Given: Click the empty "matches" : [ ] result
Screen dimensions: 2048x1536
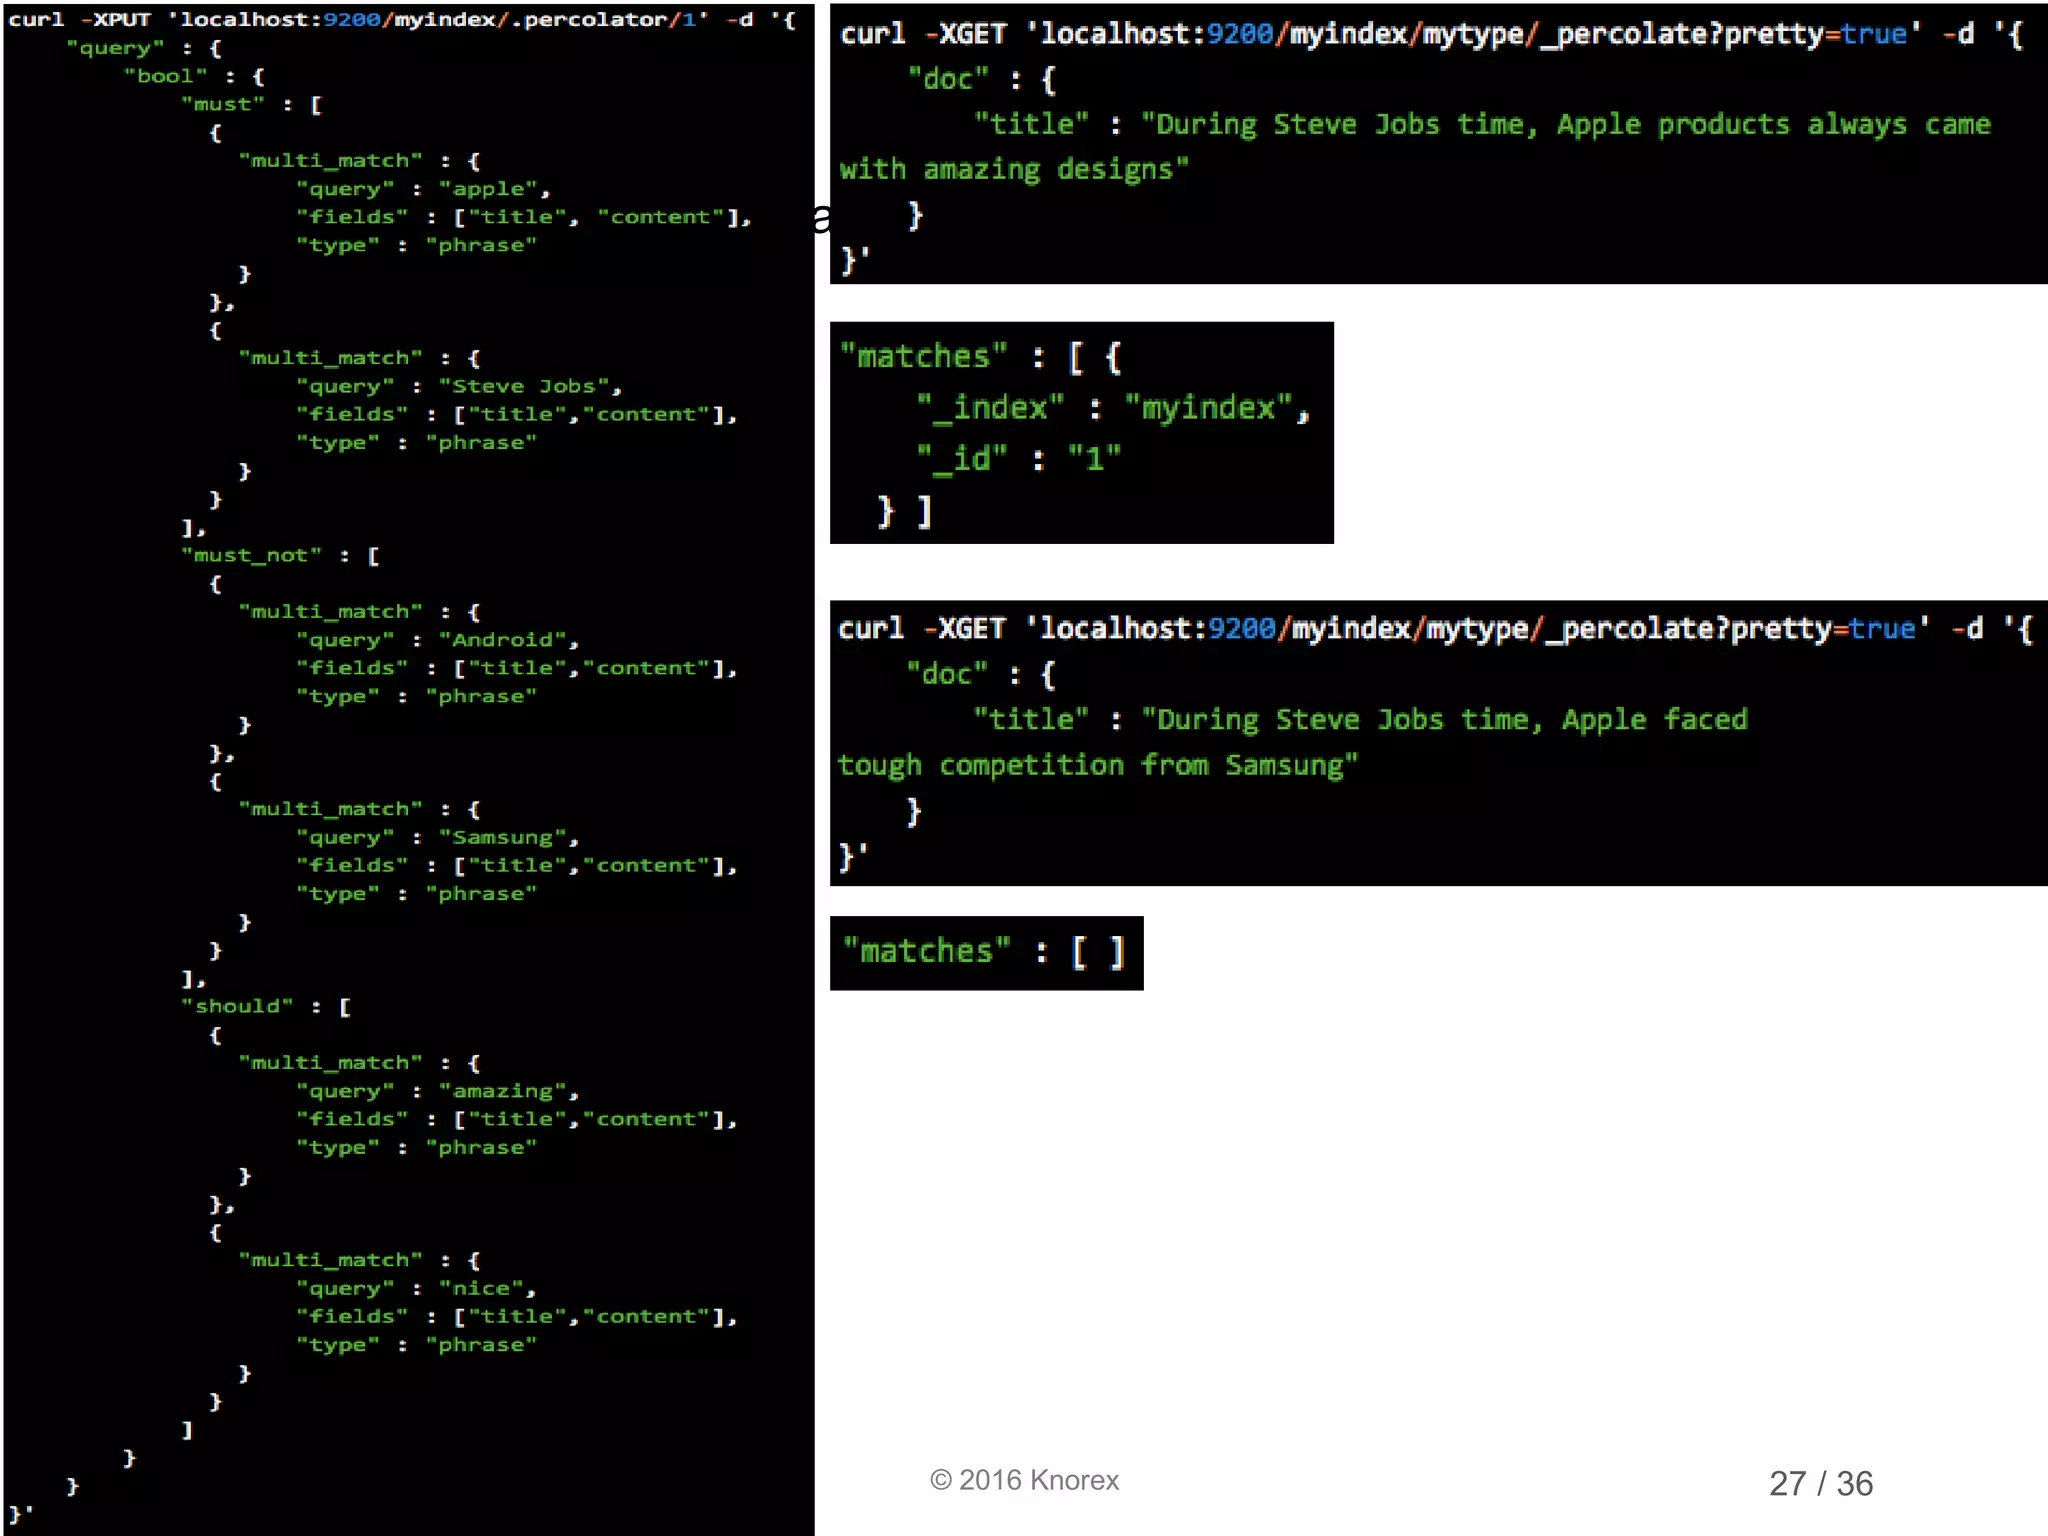Looking at the screenshot, I should point(984,951).
